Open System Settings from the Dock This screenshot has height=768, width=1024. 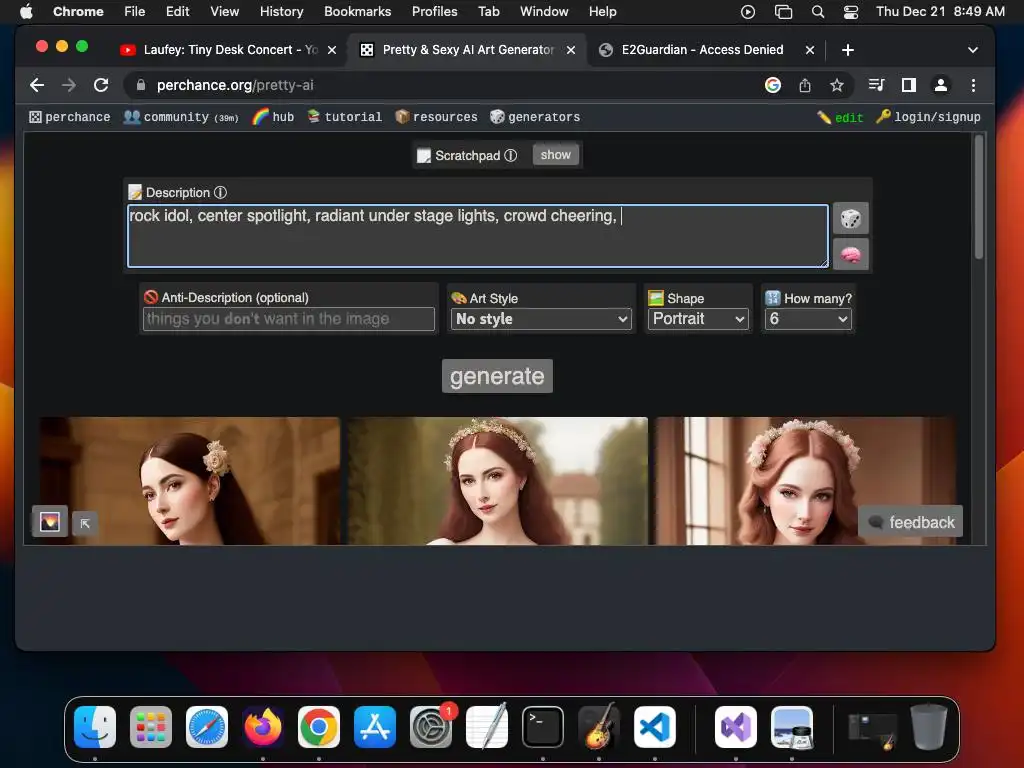coord(431,727)
